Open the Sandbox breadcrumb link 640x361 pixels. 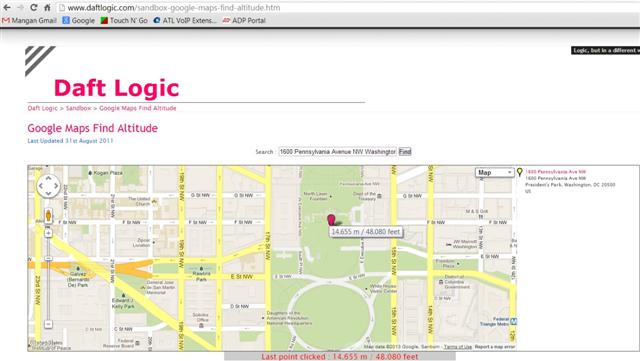pyautogui.click(x=78, y=108)
